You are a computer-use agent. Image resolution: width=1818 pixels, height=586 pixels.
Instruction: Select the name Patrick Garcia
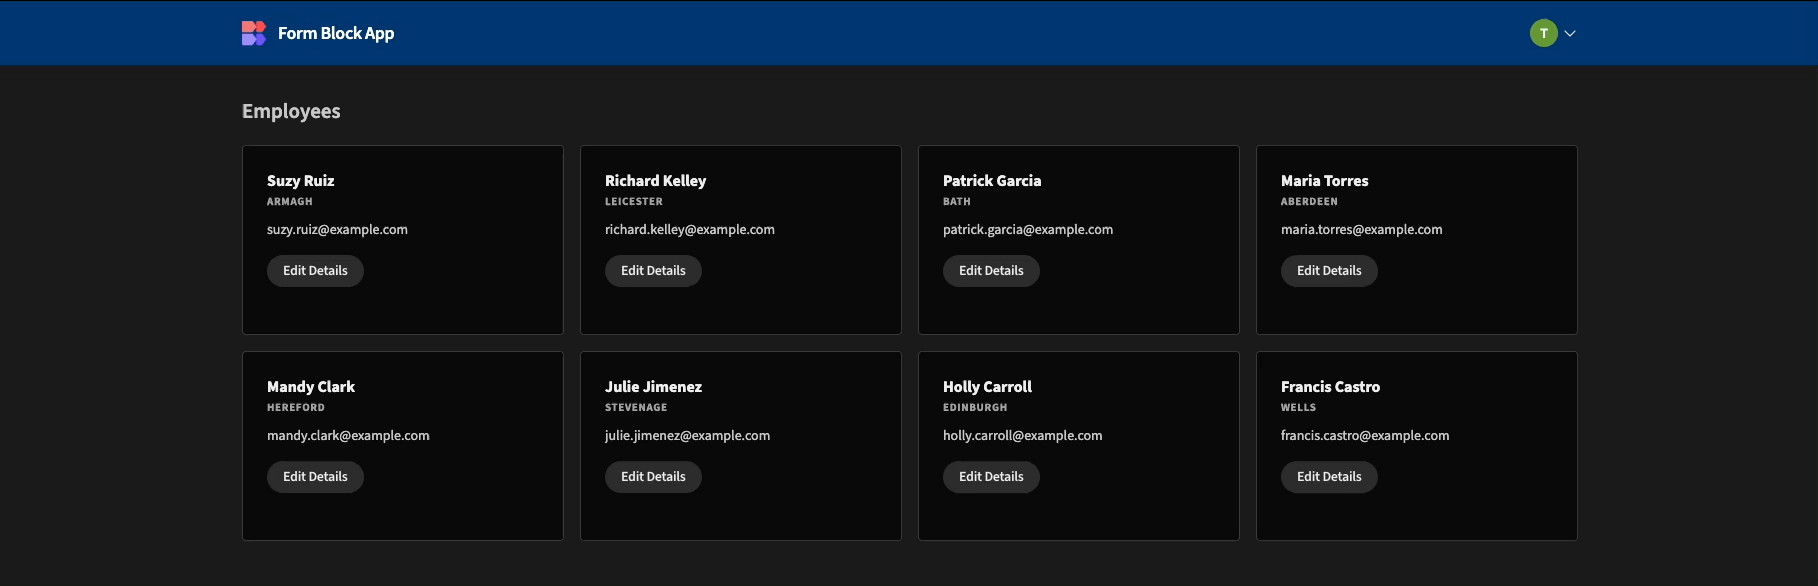[992, 181]
